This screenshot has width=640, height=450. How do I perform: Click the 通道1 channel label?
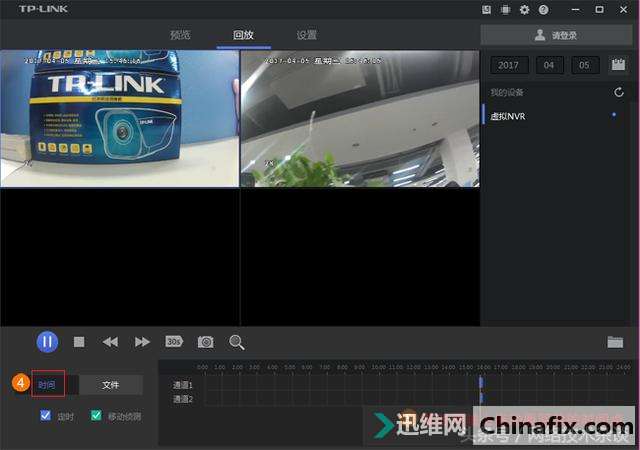tap(182, 385)
